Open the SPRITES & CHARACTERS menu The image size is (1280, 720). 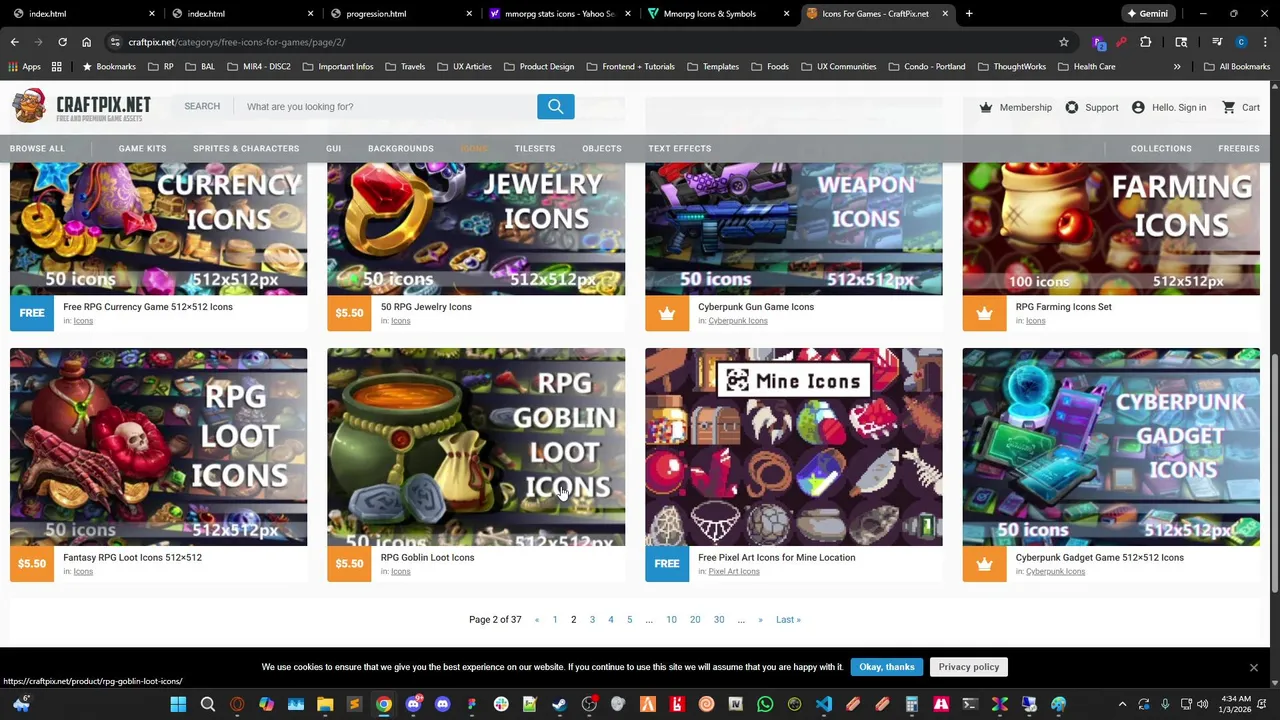point(246,148)
